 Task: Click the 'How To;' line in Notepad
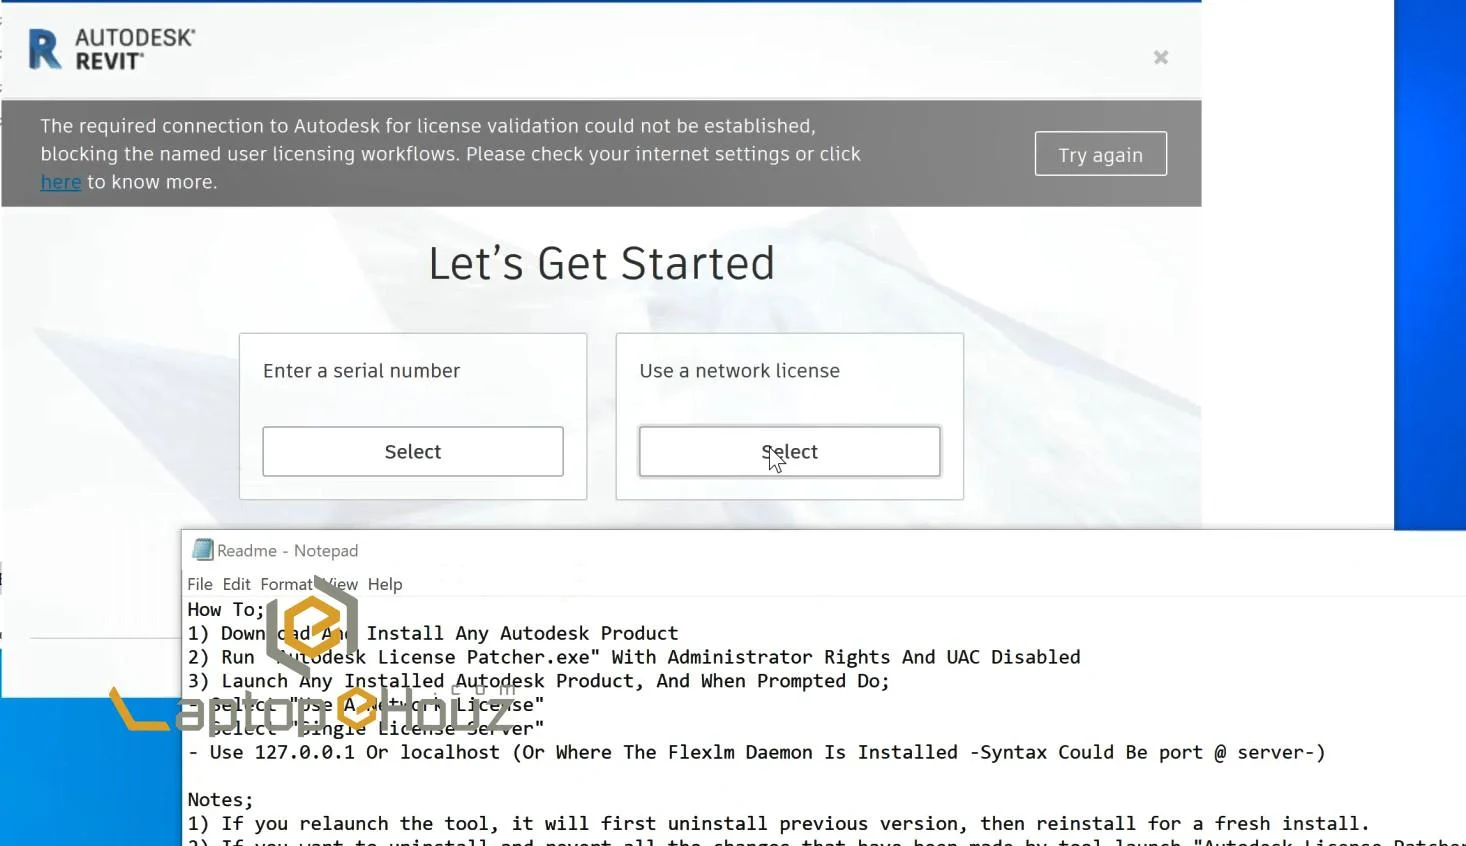[226, 610]
